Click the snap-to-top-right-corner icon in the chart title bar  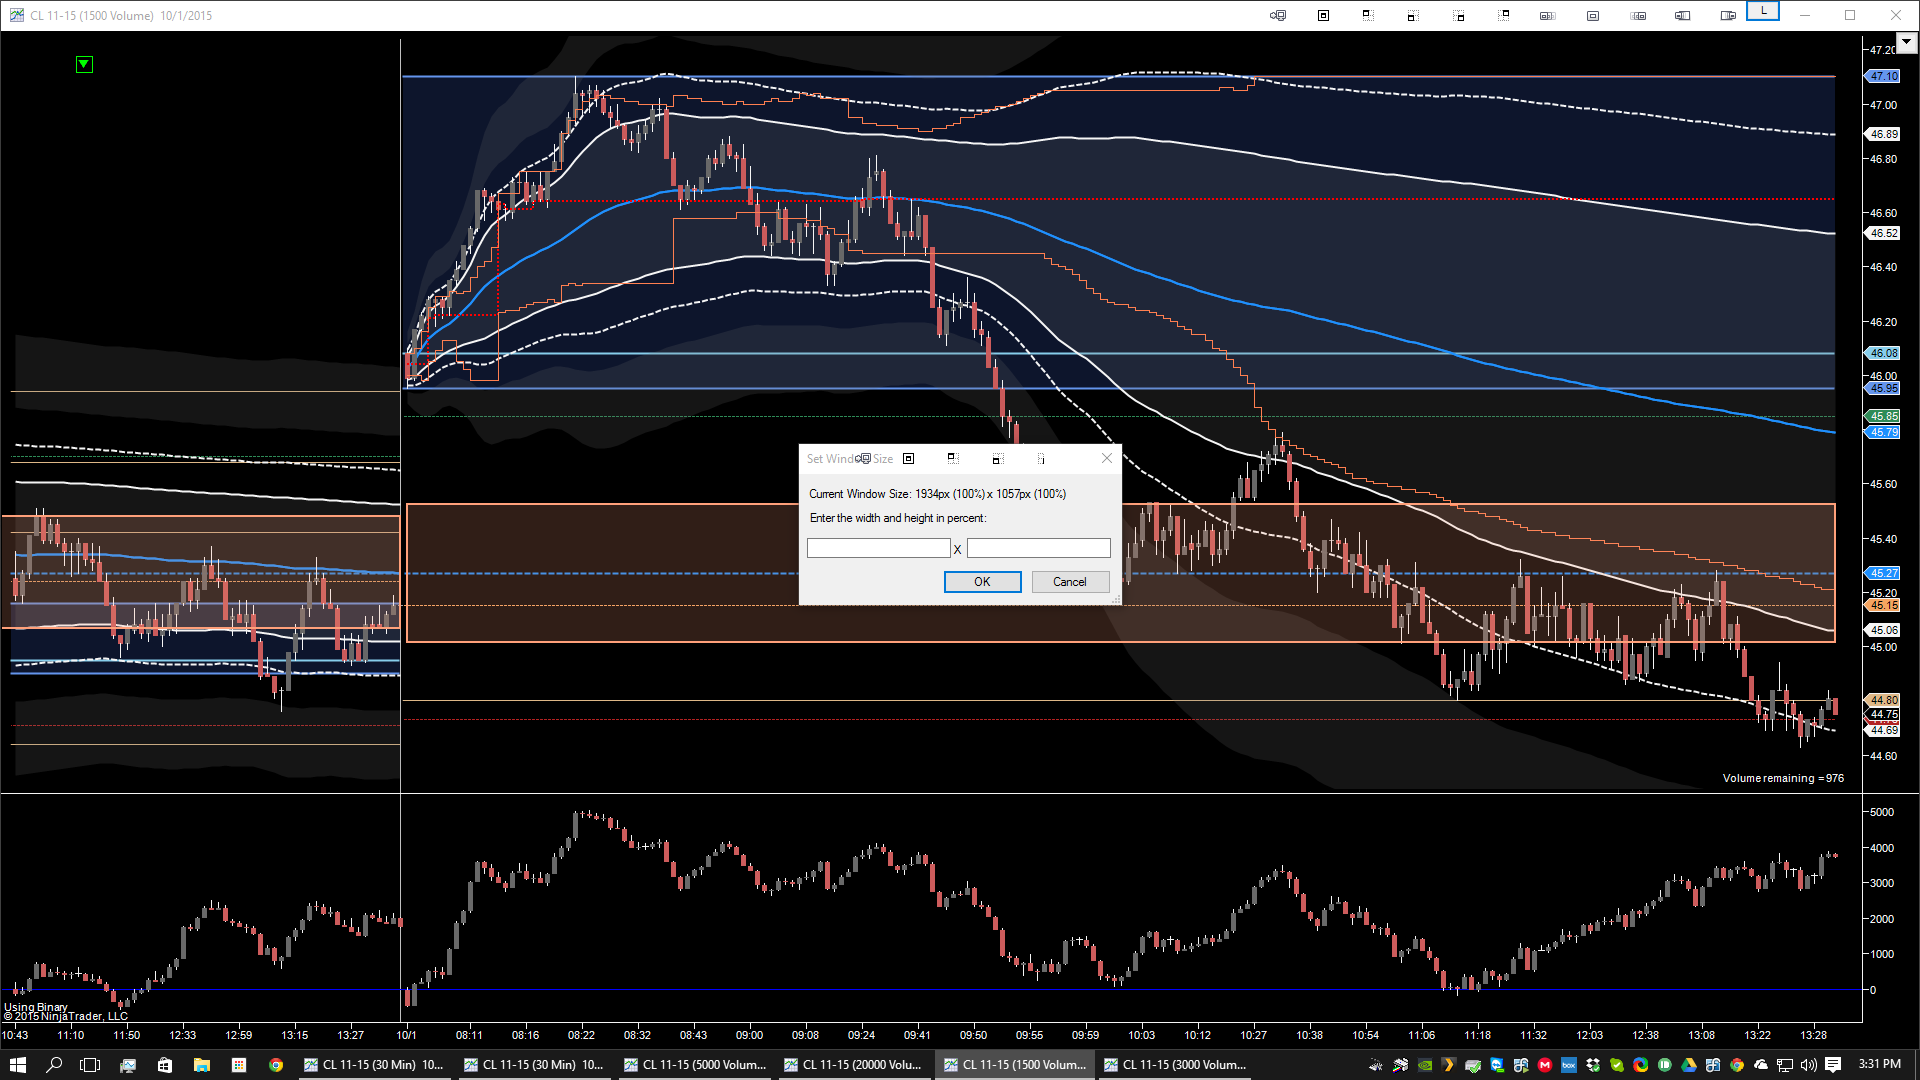tap(1504, 15)
